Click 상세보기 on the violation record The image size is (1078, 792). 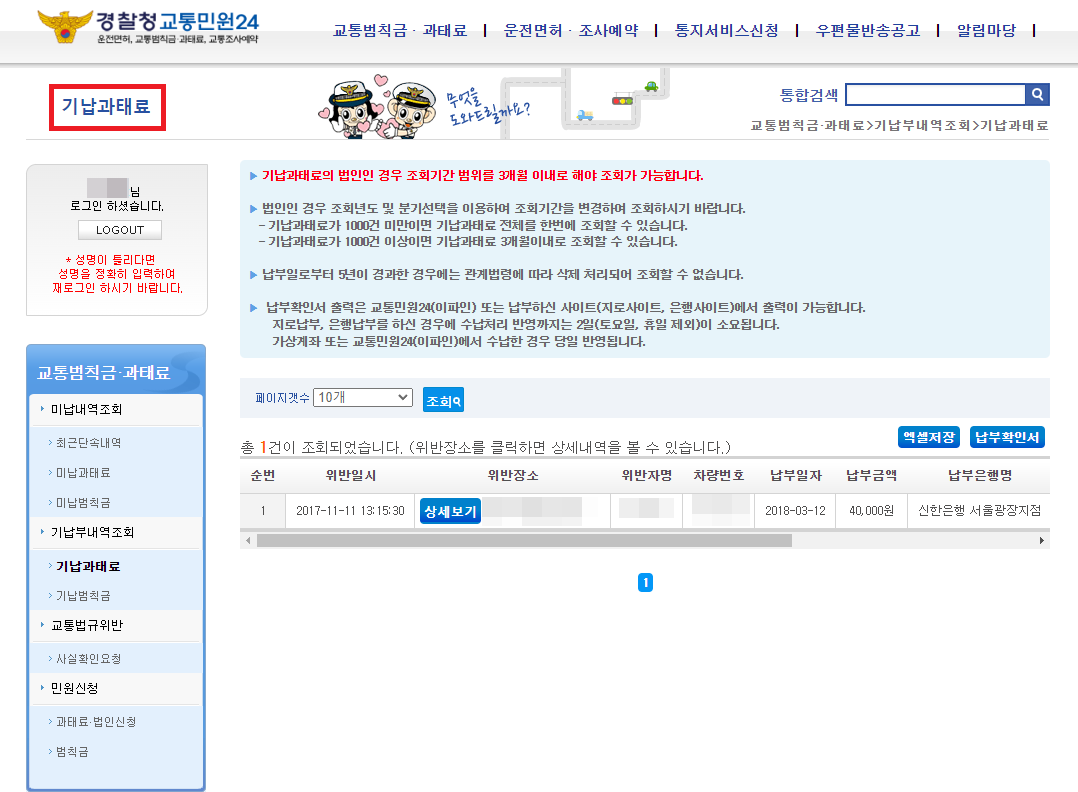(x=449, y=510)
